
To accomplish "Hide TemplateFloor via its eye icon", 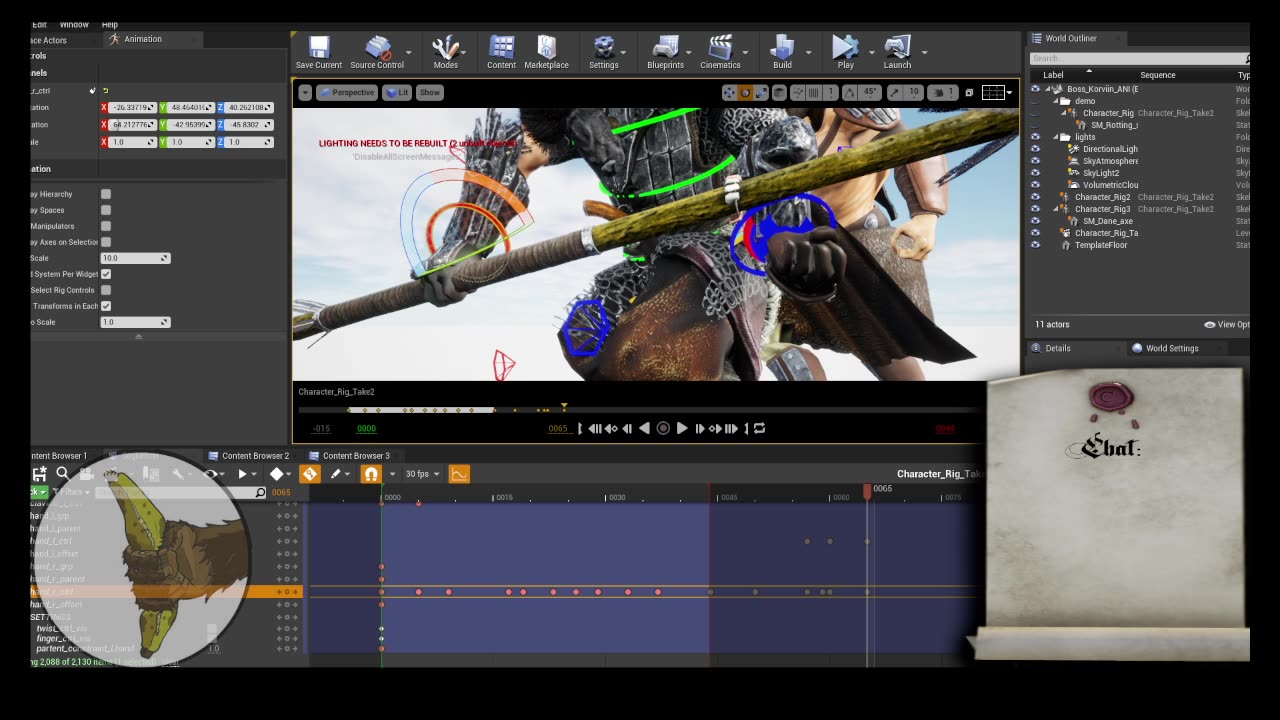I will [1035, 245].
